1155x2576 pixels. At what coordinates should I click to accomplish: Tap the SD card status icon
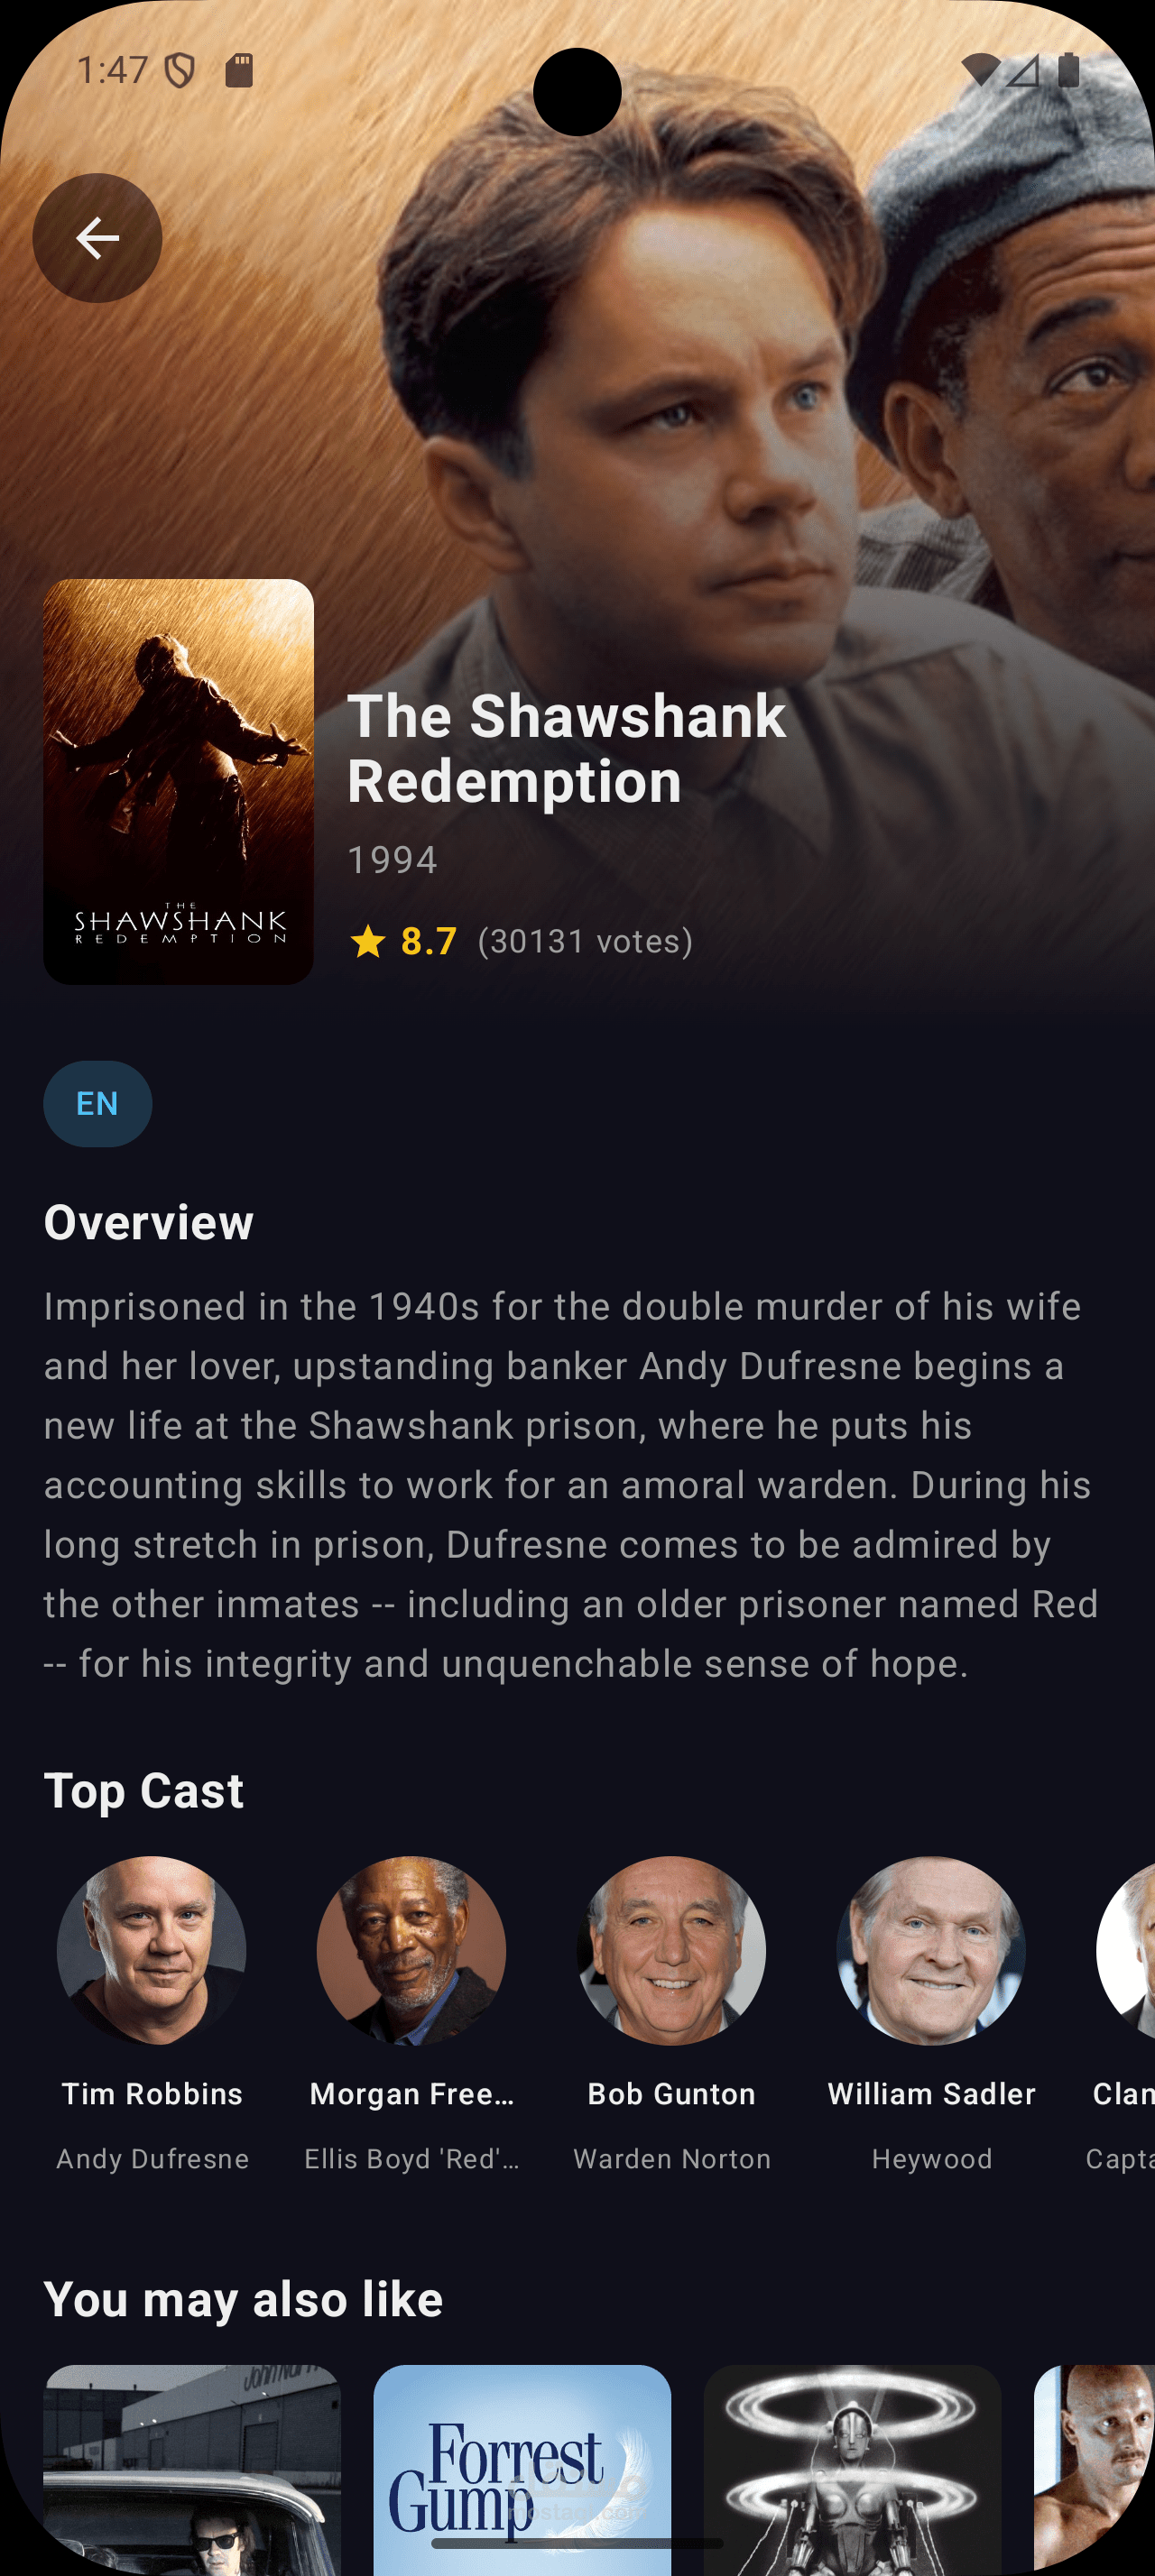click(x=239, y=70)
